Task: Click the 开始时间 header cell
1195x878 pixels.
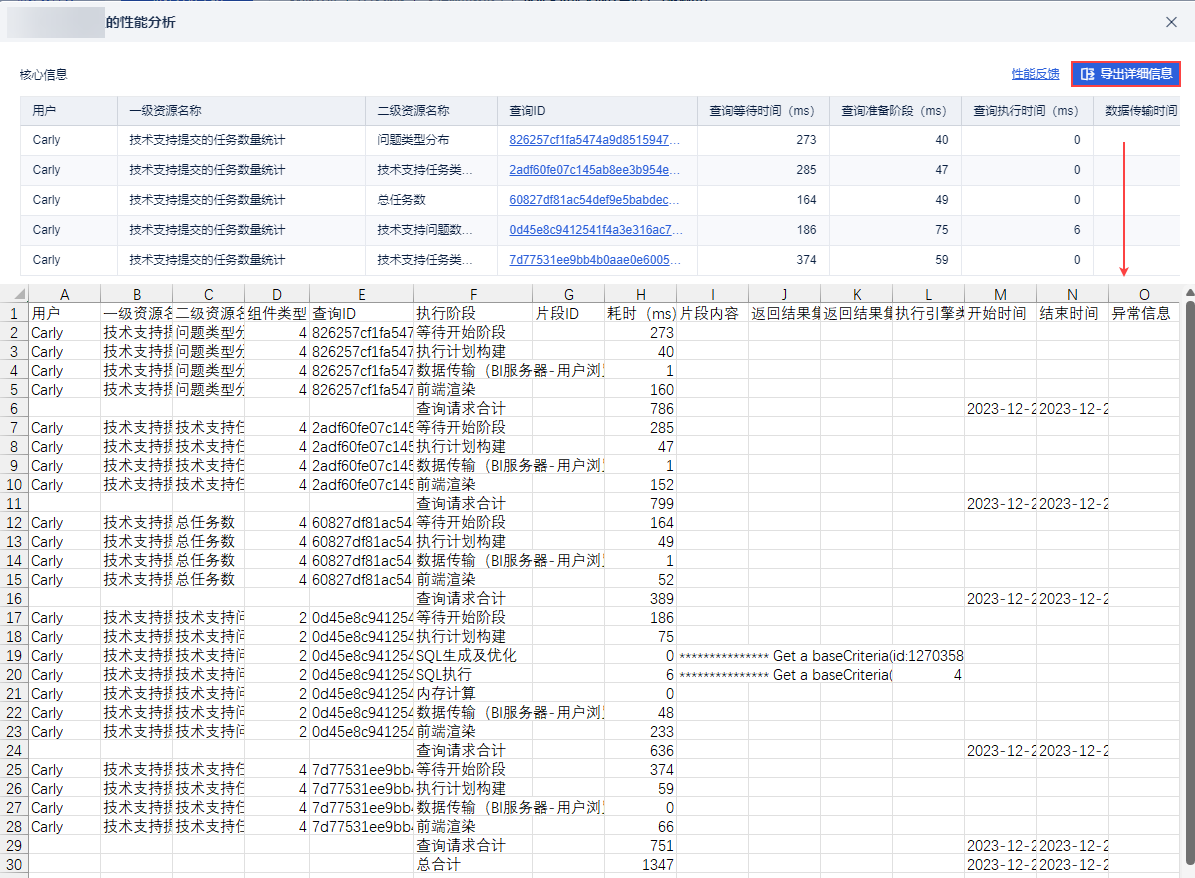Action: pos(1000,313)
